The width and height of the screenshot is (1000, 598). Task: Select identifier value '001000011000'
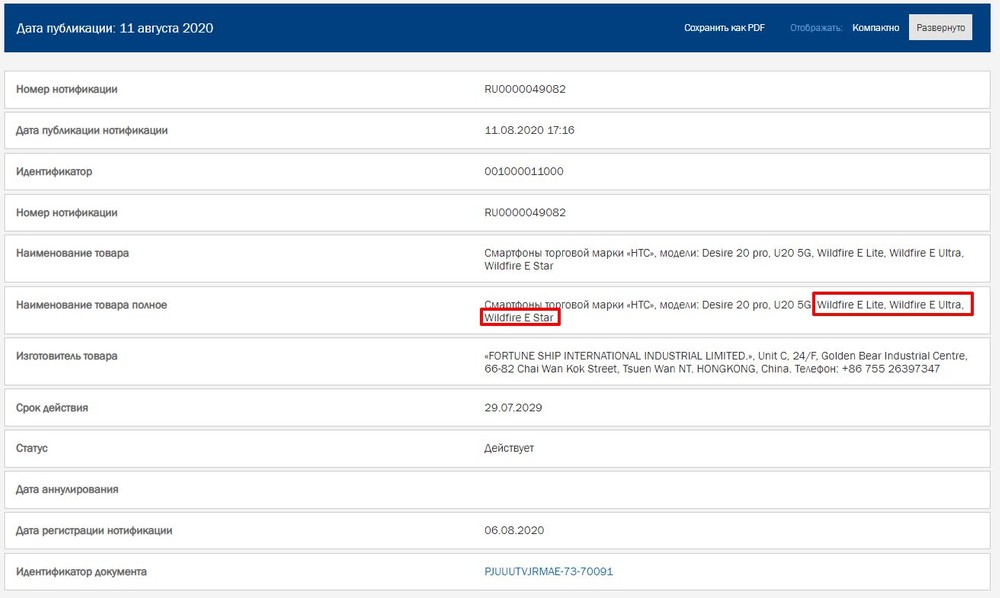(524, 171)
